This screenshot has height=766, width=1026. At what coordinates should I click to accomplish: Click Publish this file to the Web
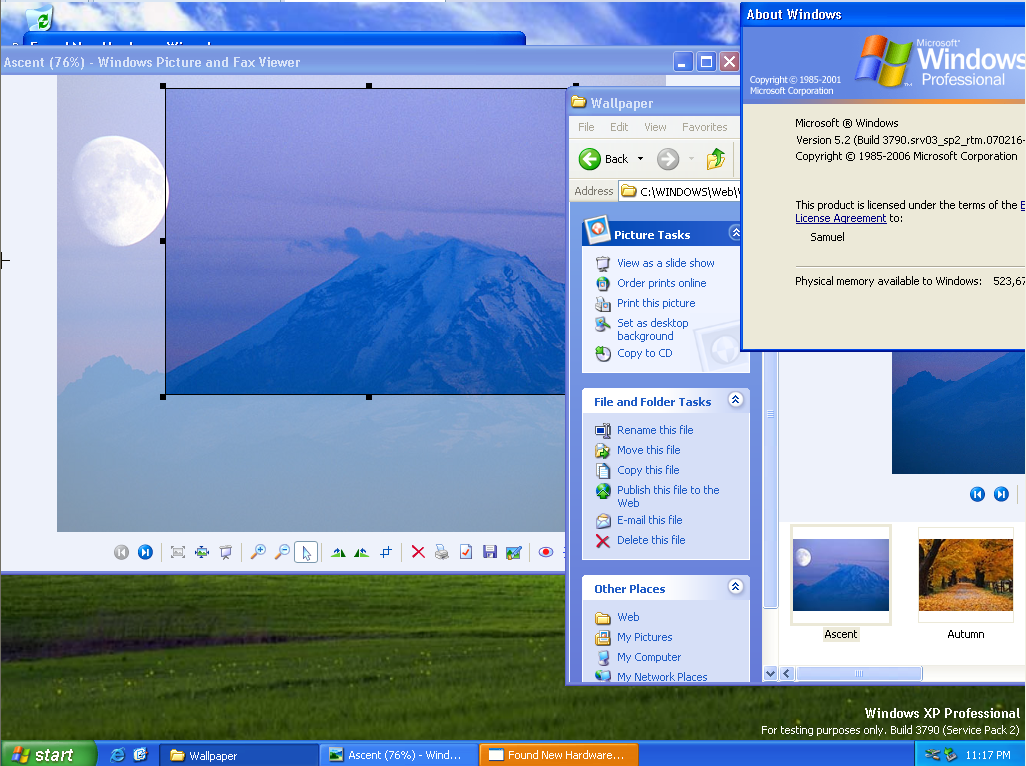pos(668,496)
